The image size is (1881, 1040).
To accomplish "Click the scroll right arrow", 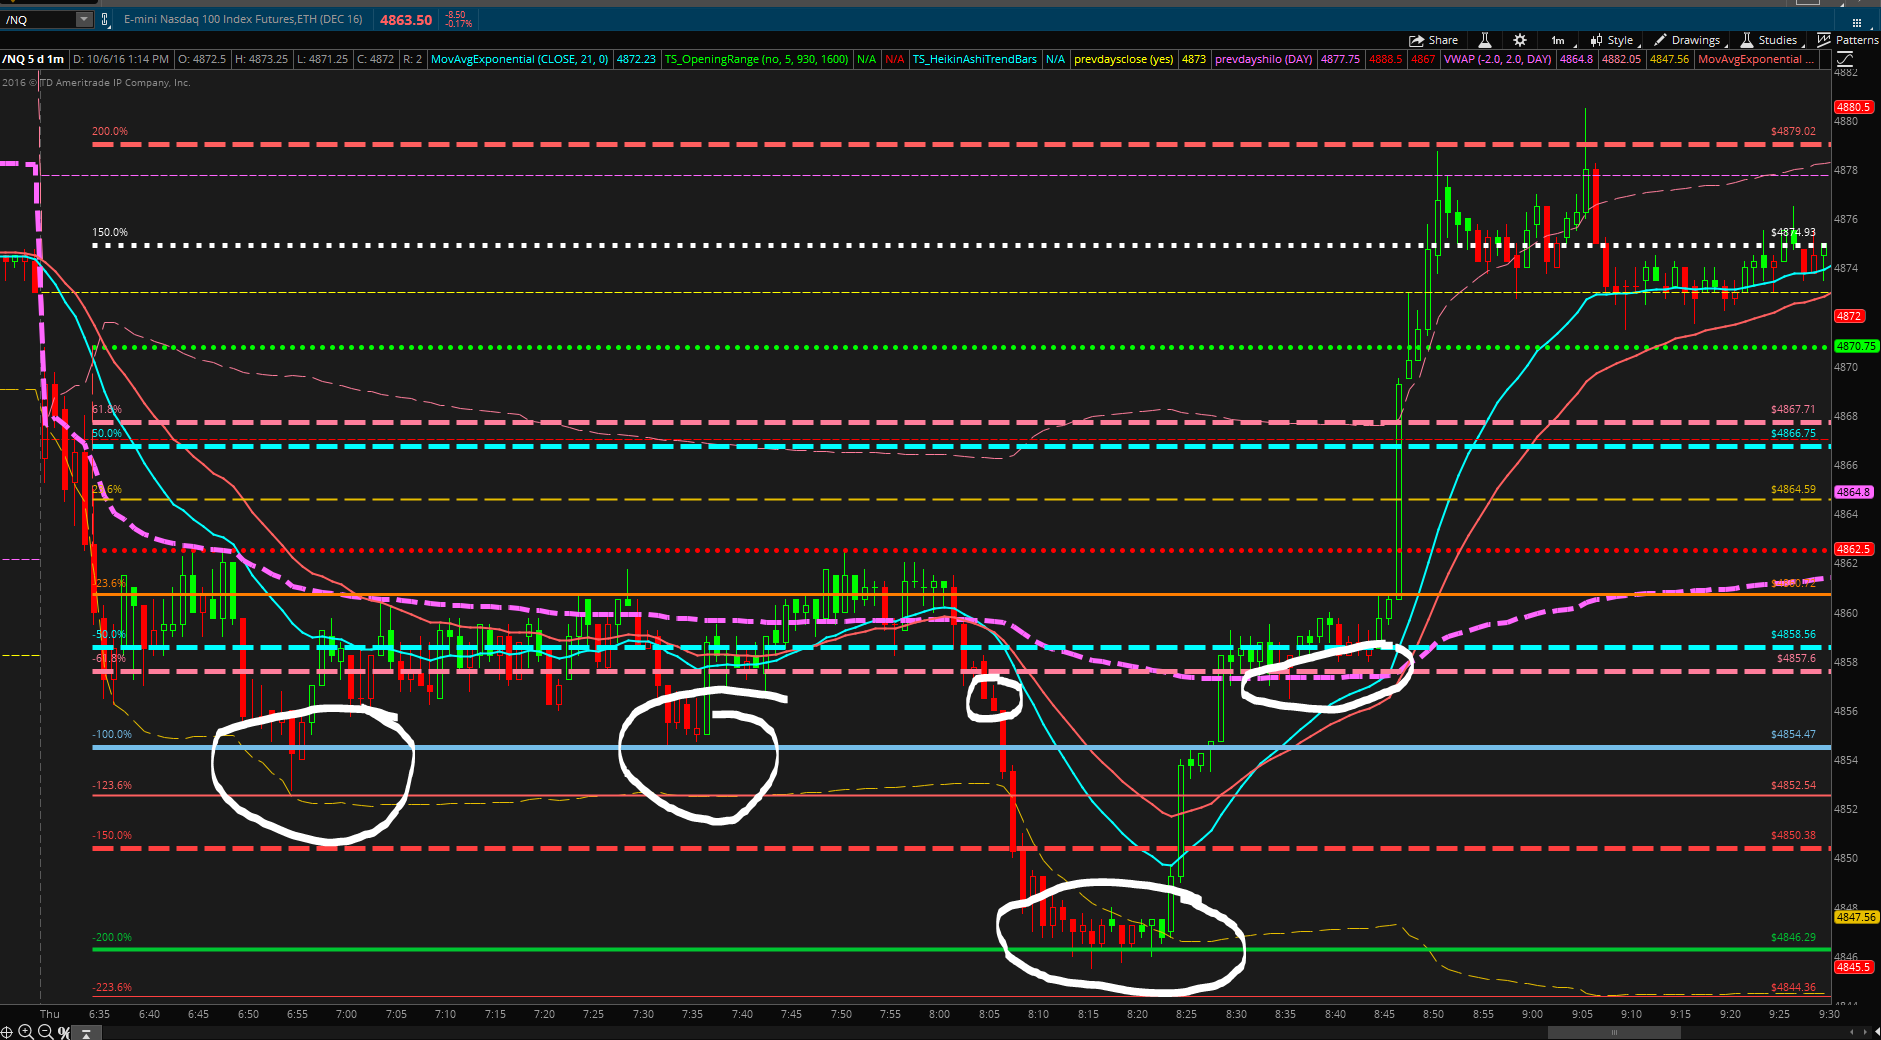I will 1866,1032.
